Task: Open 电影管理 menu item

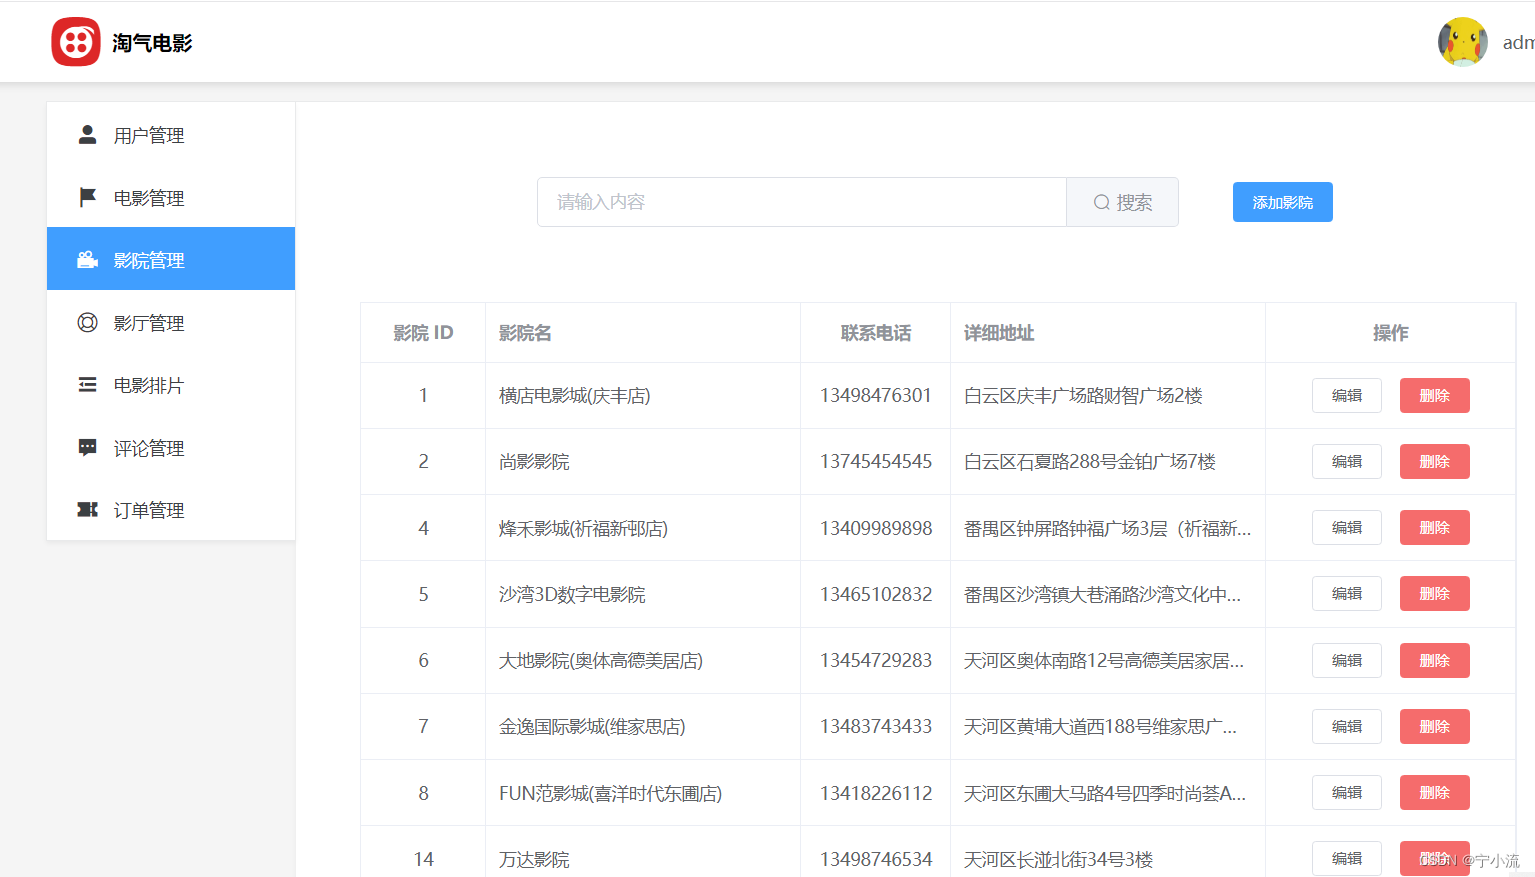Action: click(171, 198)
